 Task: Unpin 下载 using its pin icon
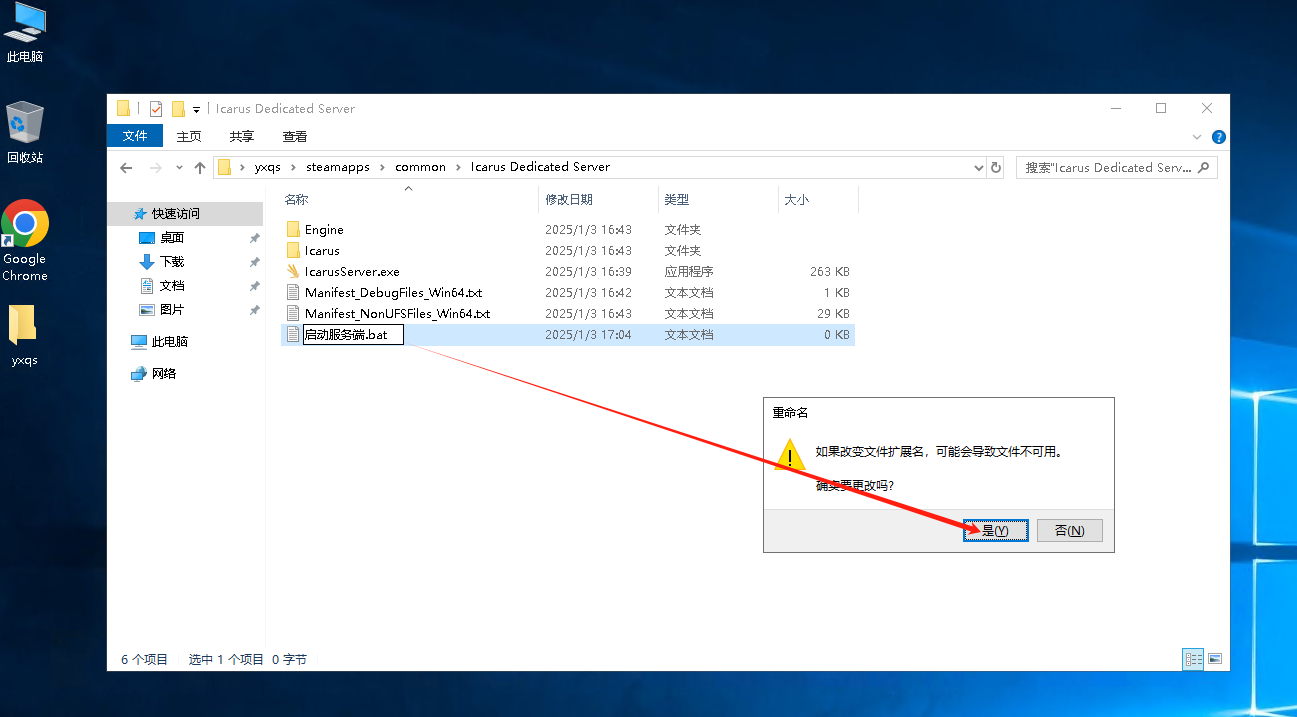pos(254,262)
